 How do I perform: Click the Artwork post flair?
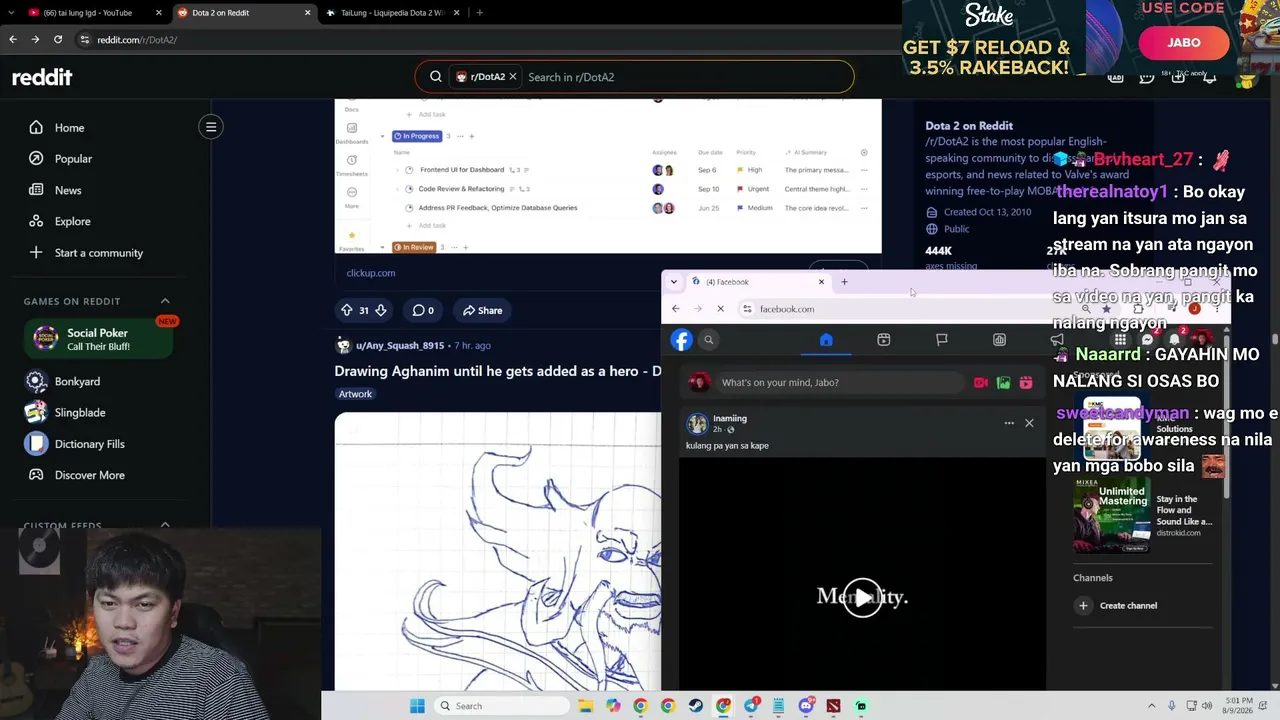[355, 394]
